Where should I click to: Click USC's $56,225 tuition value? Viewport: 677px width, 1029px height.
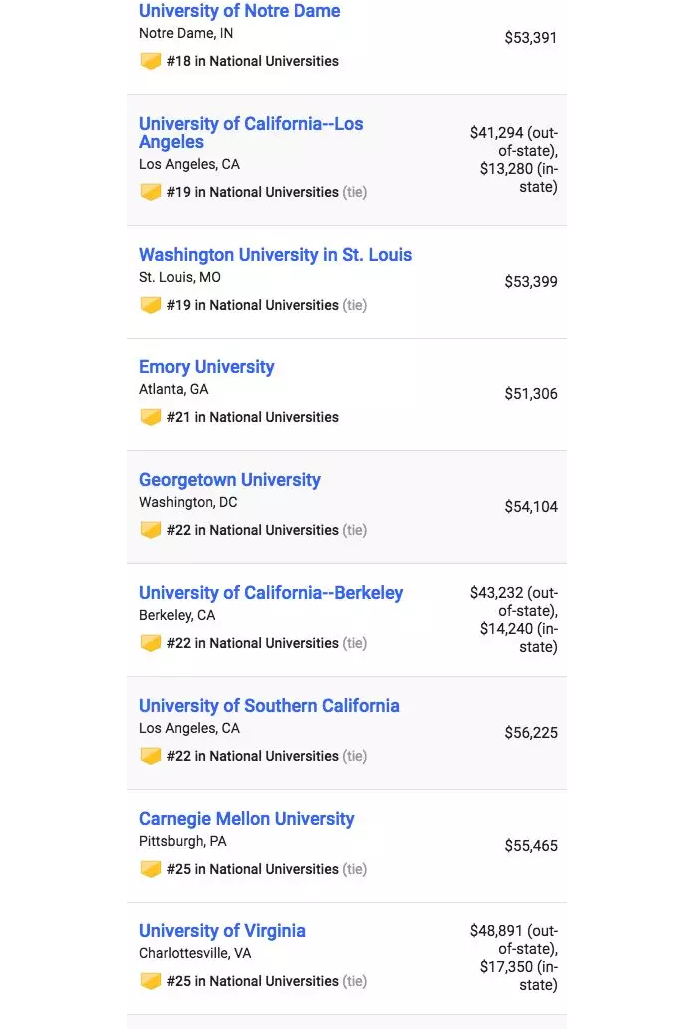[531, 732]
